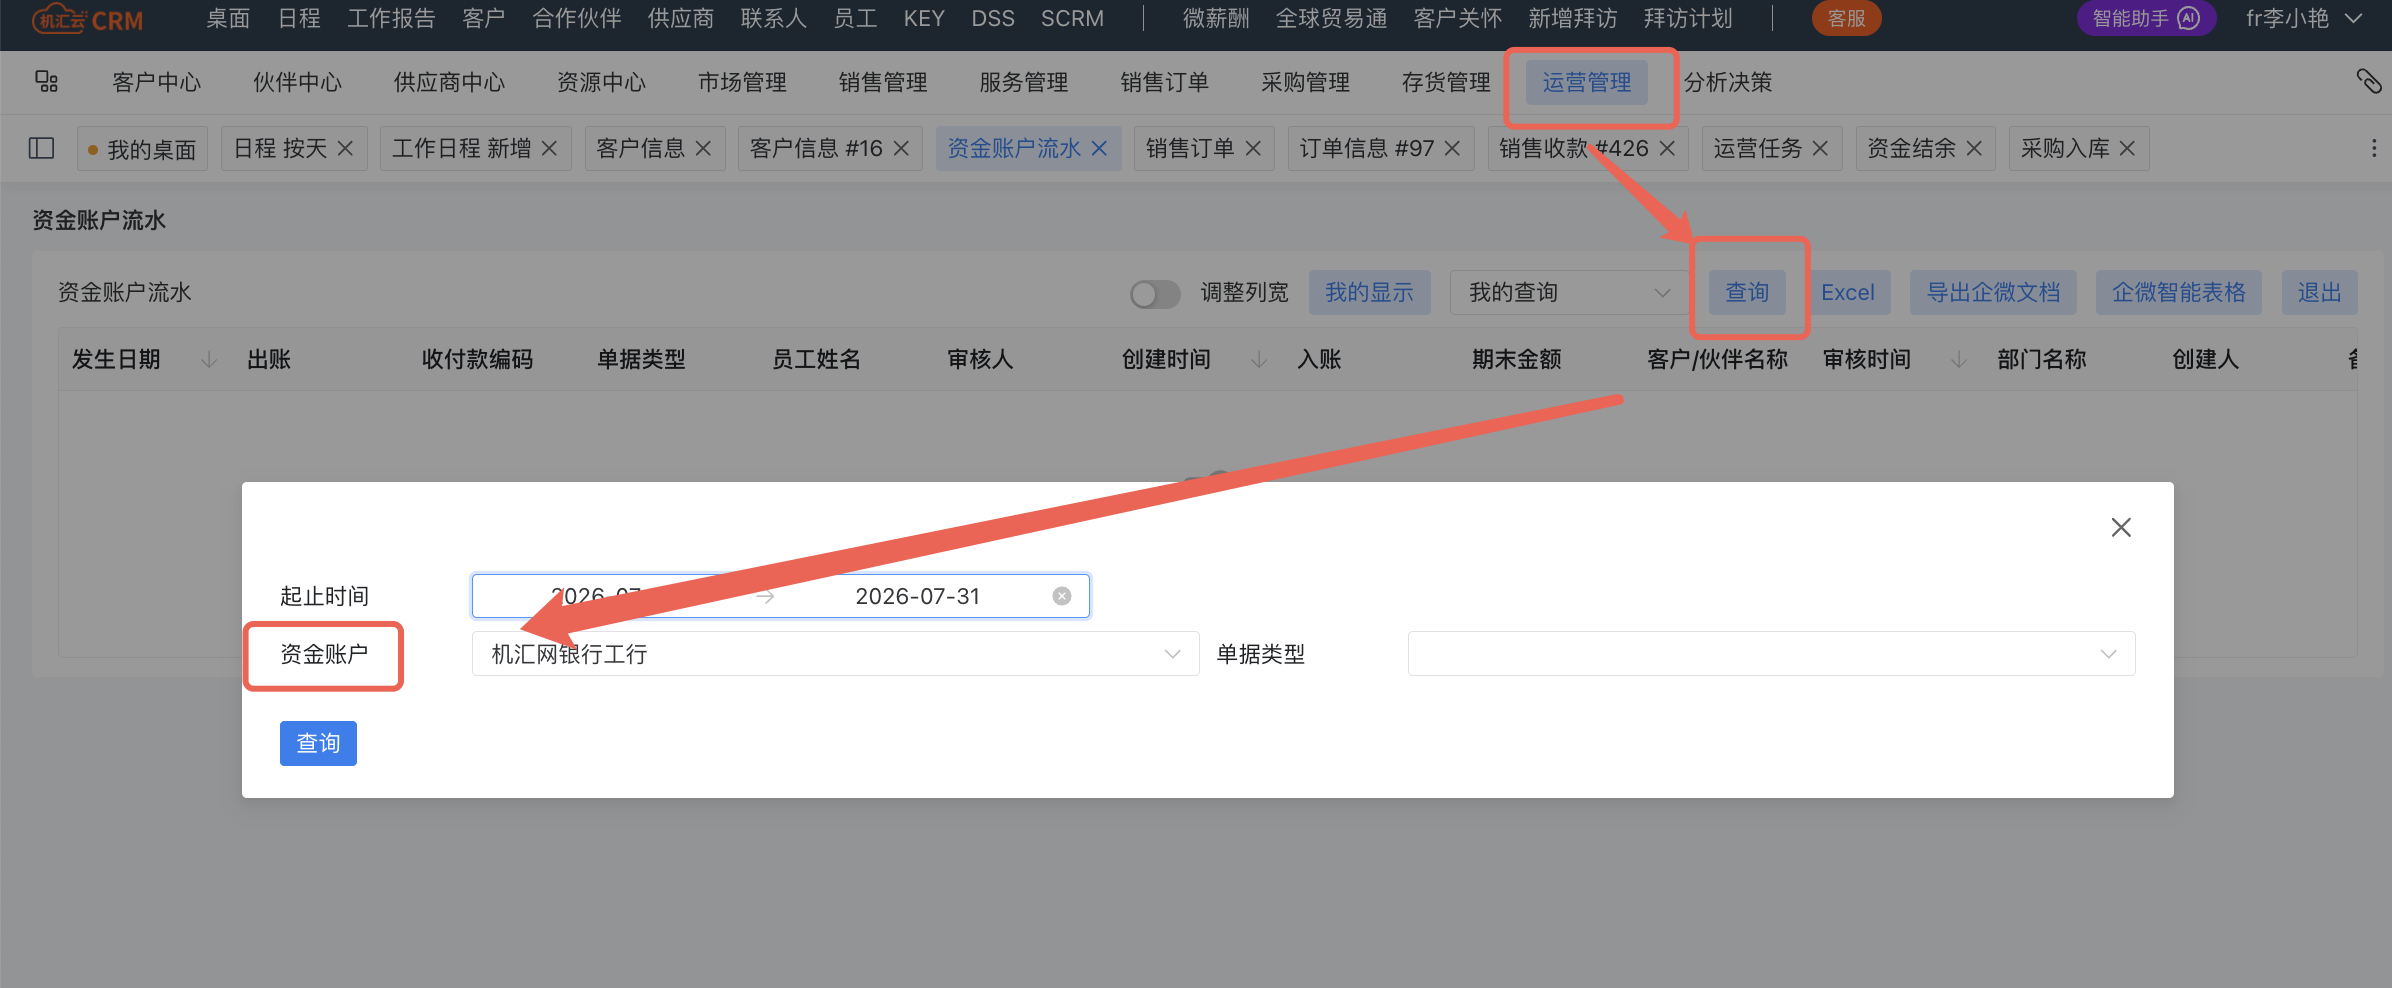Close the 采购入库 tab
2392x988 pixels.
2127,148
